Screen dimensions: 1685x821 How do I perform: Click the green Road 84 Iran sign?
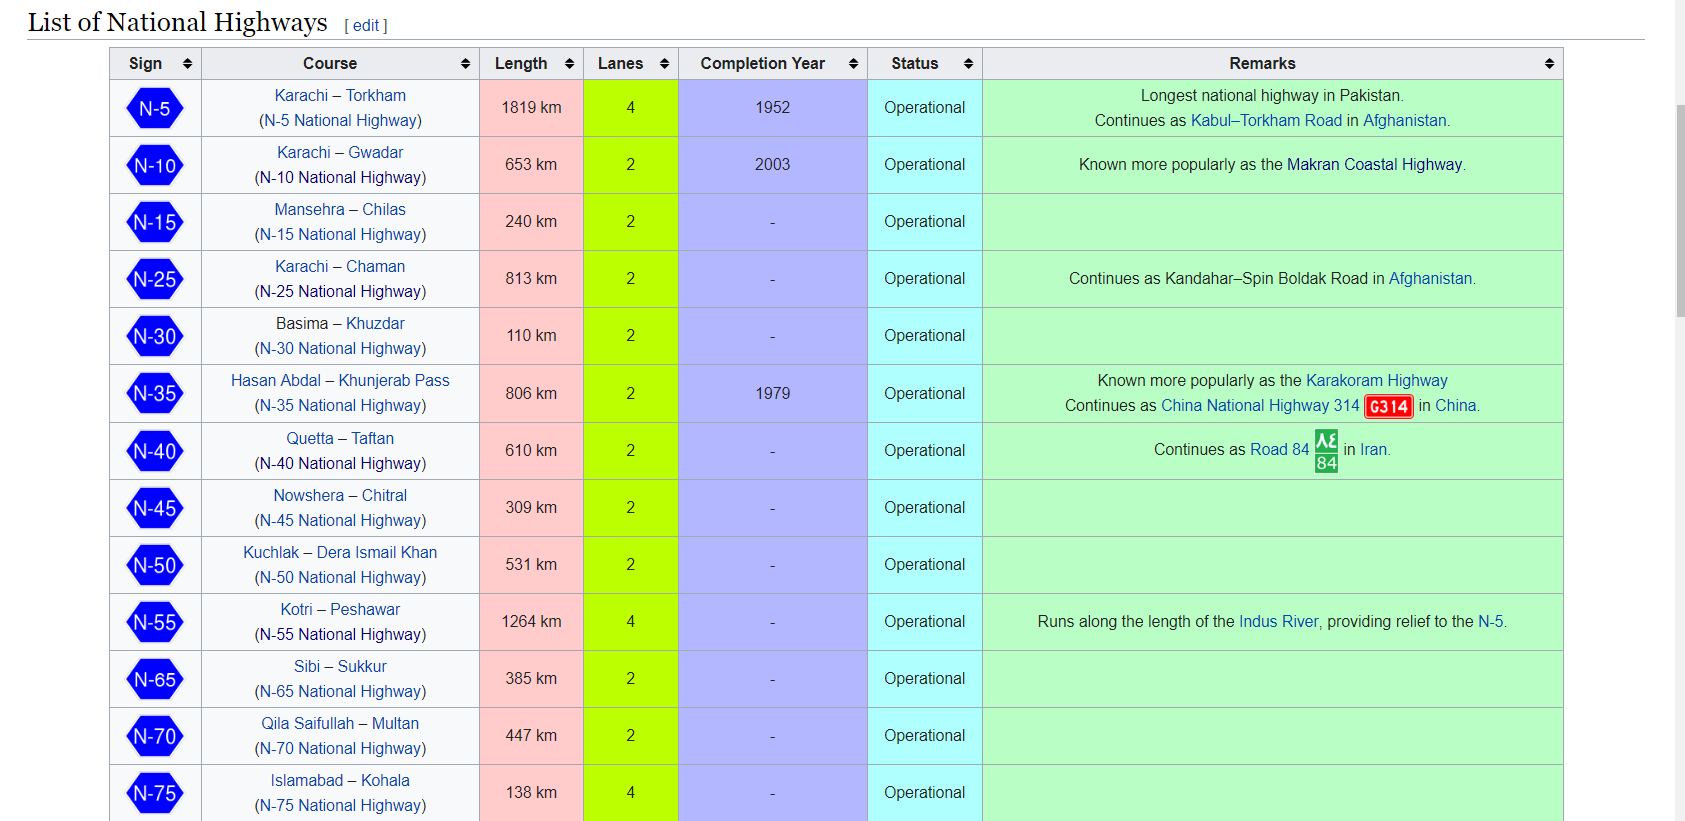pyautogui.click(x=1326, y=451)
